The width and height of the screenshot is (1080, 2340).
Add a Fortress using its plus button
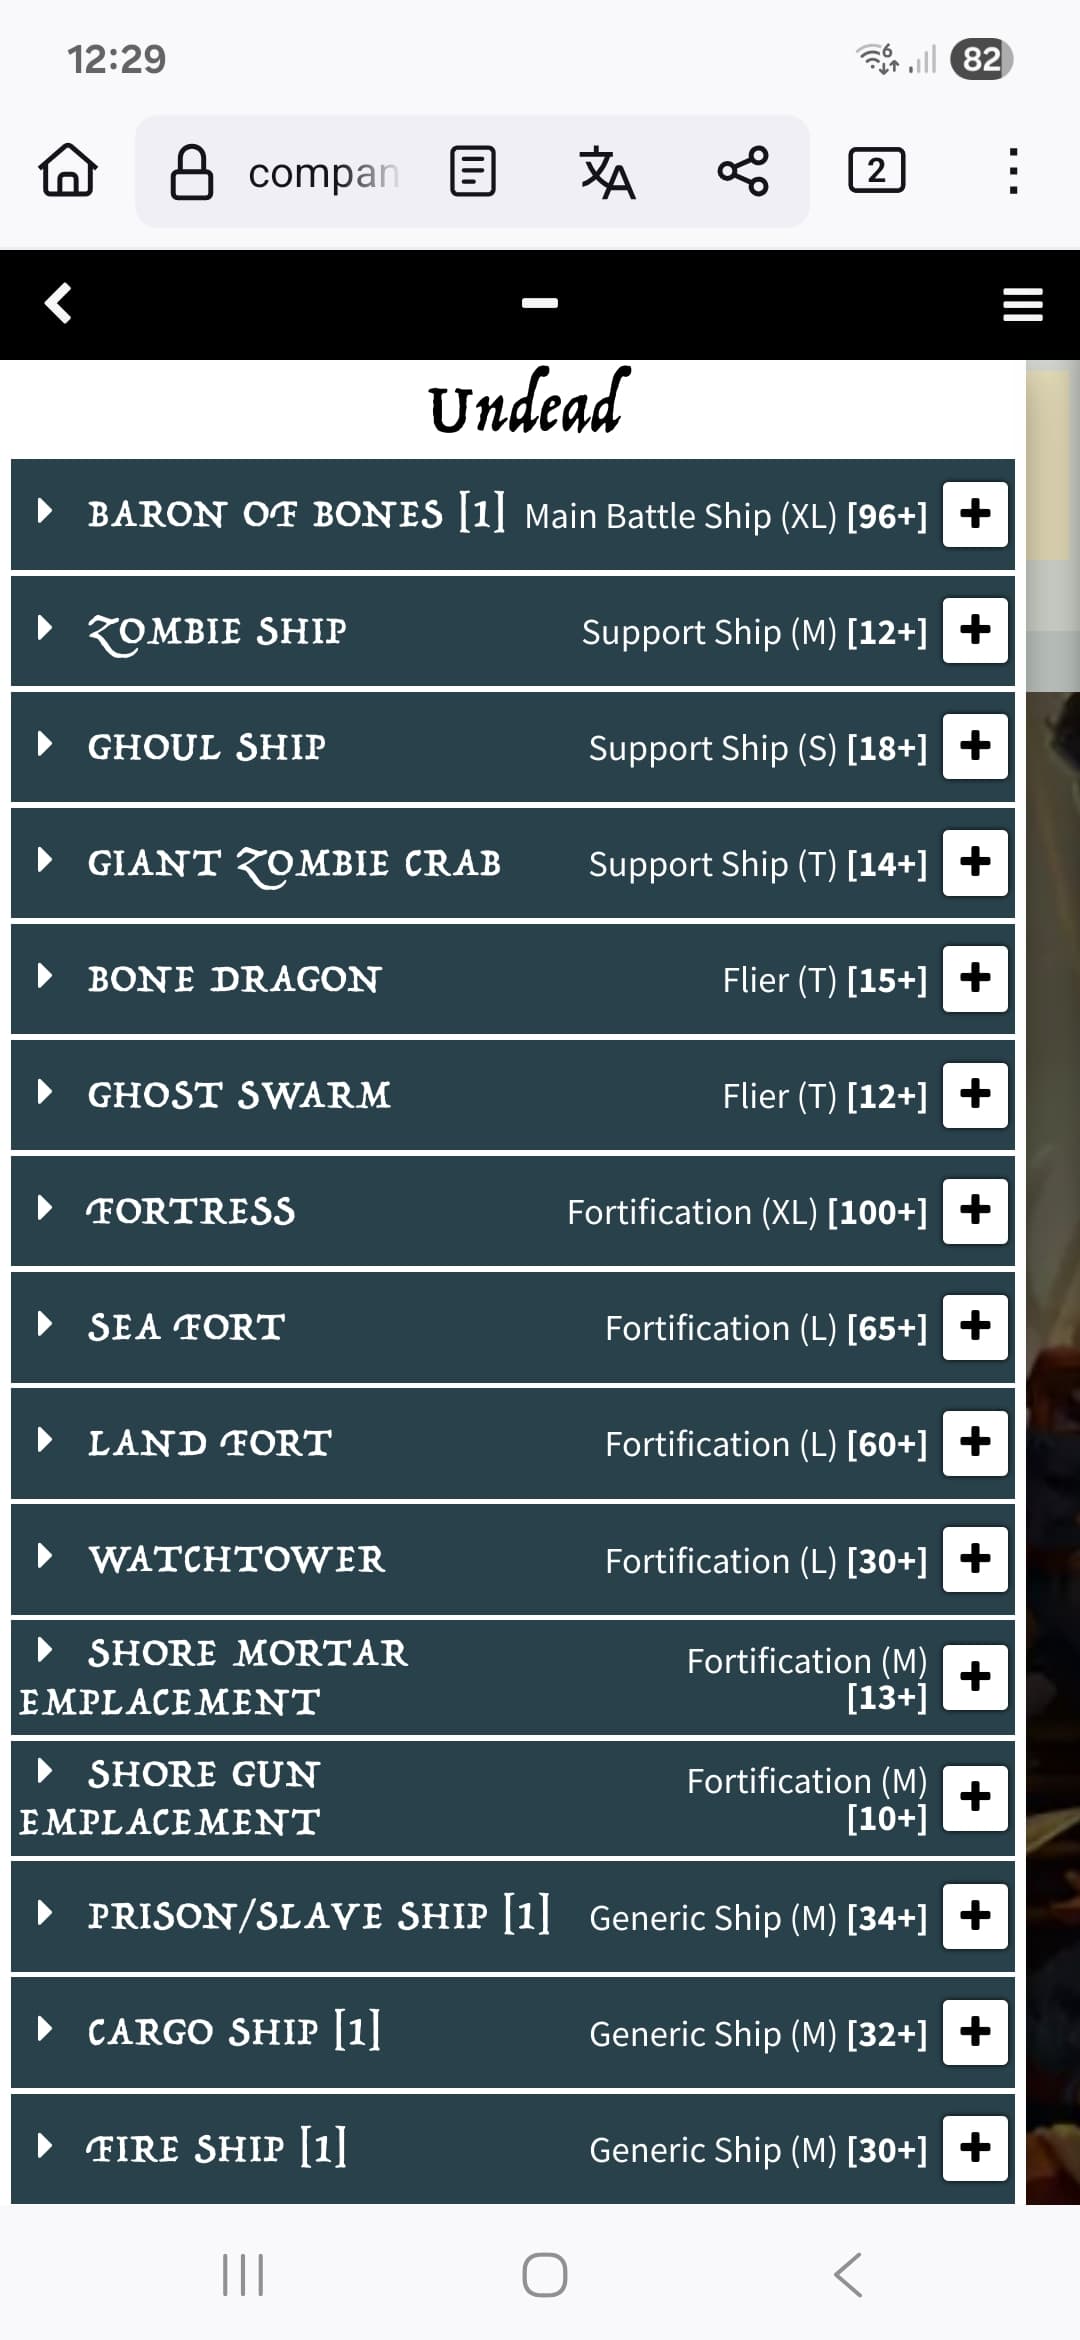975,1210
